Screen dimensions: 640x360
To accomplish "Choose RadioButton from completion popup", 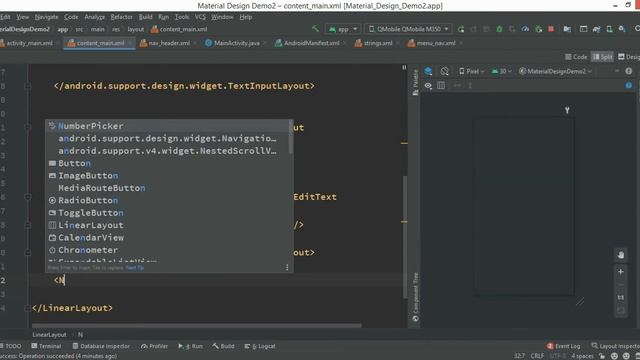I will tap(169, 200).
